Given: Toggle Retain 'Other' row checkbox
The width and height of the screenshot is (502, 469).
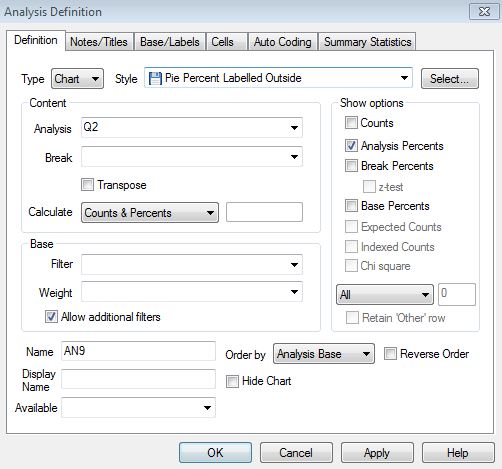Looking at the screenshot, I should (x=353, y=318).
